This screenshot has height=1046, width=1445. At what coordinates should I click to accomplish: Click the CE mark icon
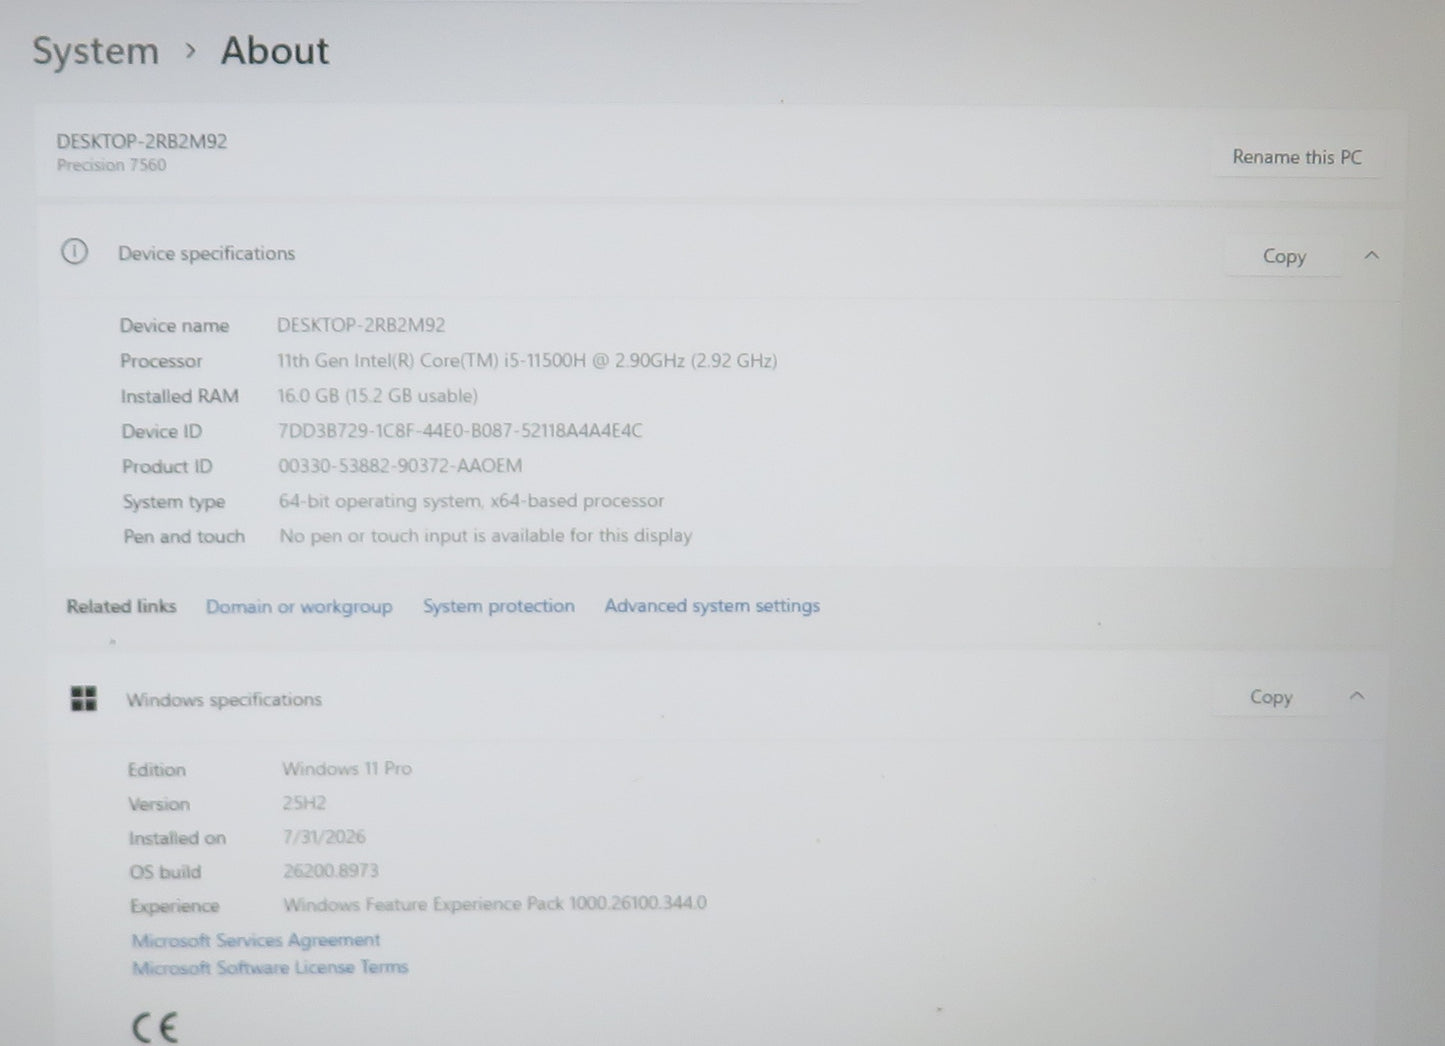pos(155,1026)
